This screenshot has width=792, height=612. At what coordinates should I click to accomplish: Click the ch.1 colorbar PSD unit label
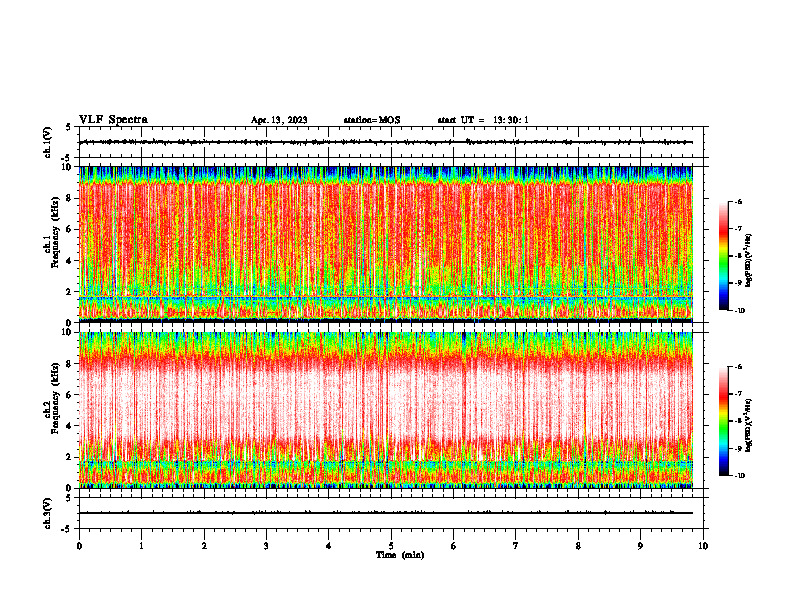click(x=748, y=261)
